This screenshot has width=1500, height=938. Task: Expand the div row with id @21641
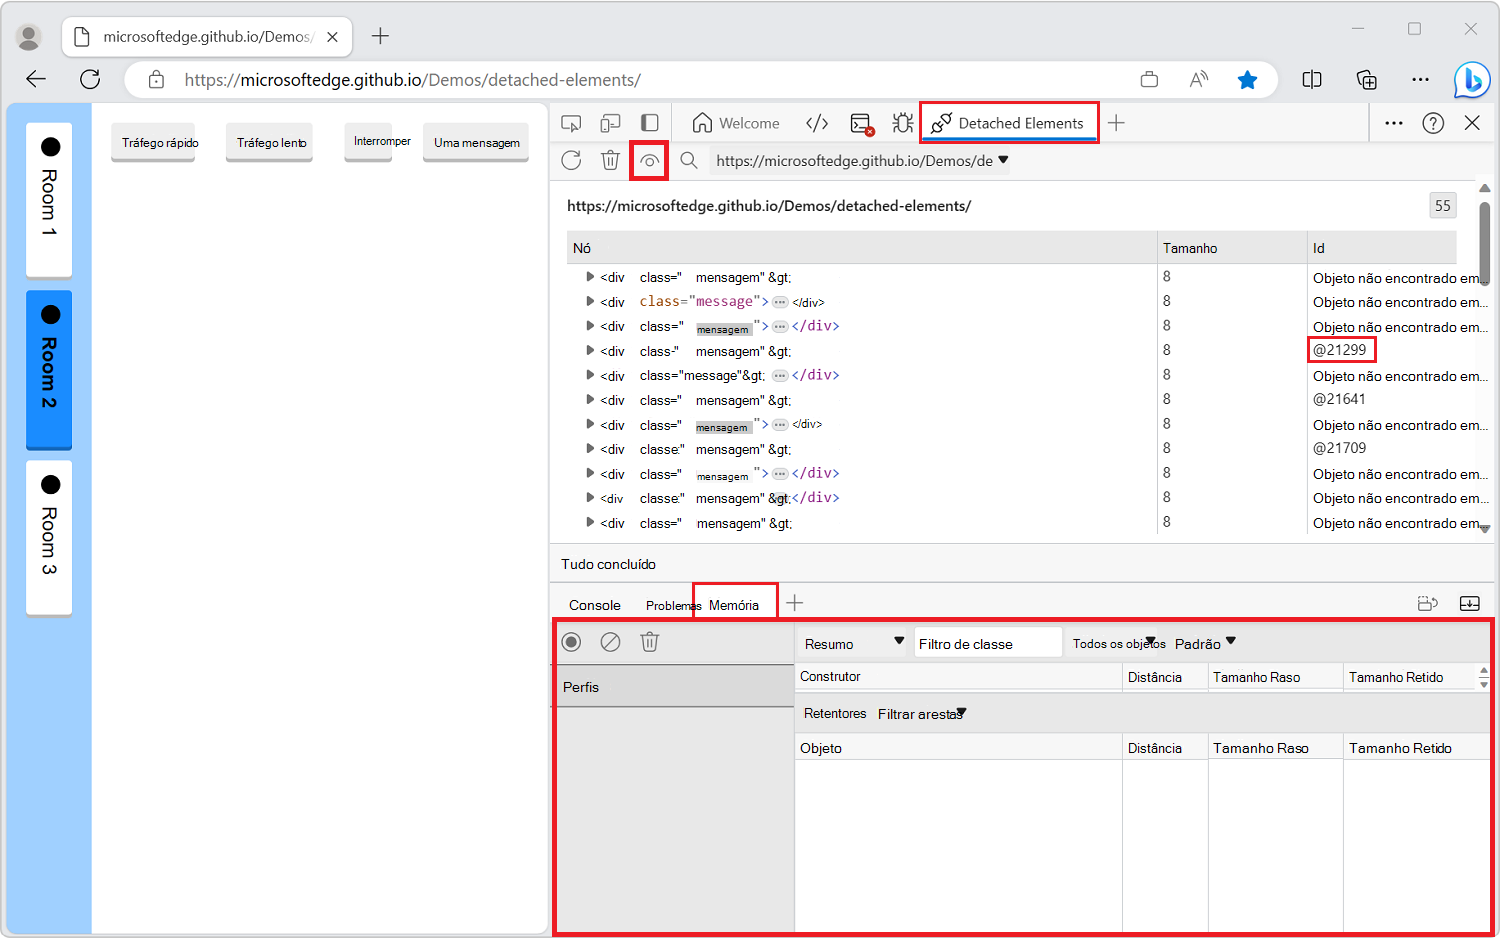click(590, 400)
